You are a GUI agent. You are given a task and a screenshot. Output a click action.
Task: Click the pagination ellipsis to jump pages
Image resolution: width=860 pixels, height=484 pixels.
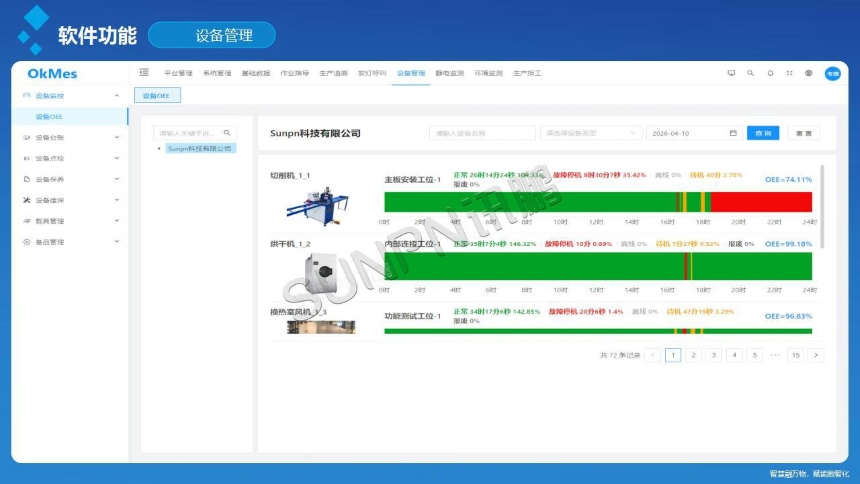775,355
